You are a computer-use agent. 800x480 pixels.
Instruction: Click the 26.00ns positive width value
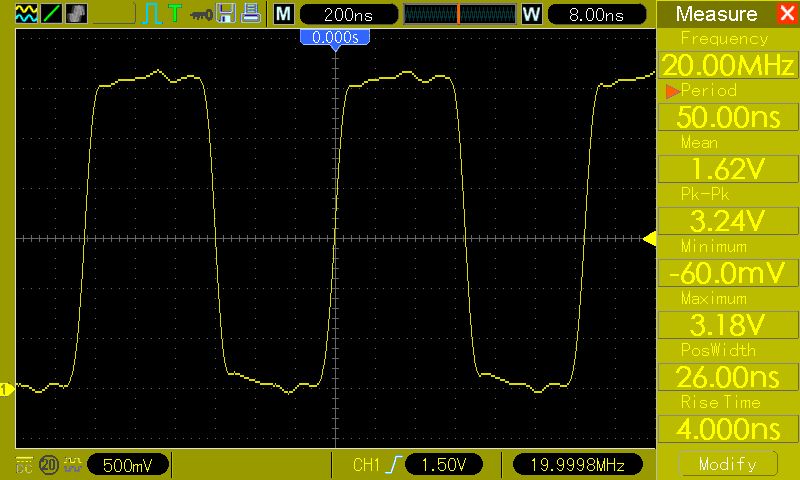[x=728, y=376]
